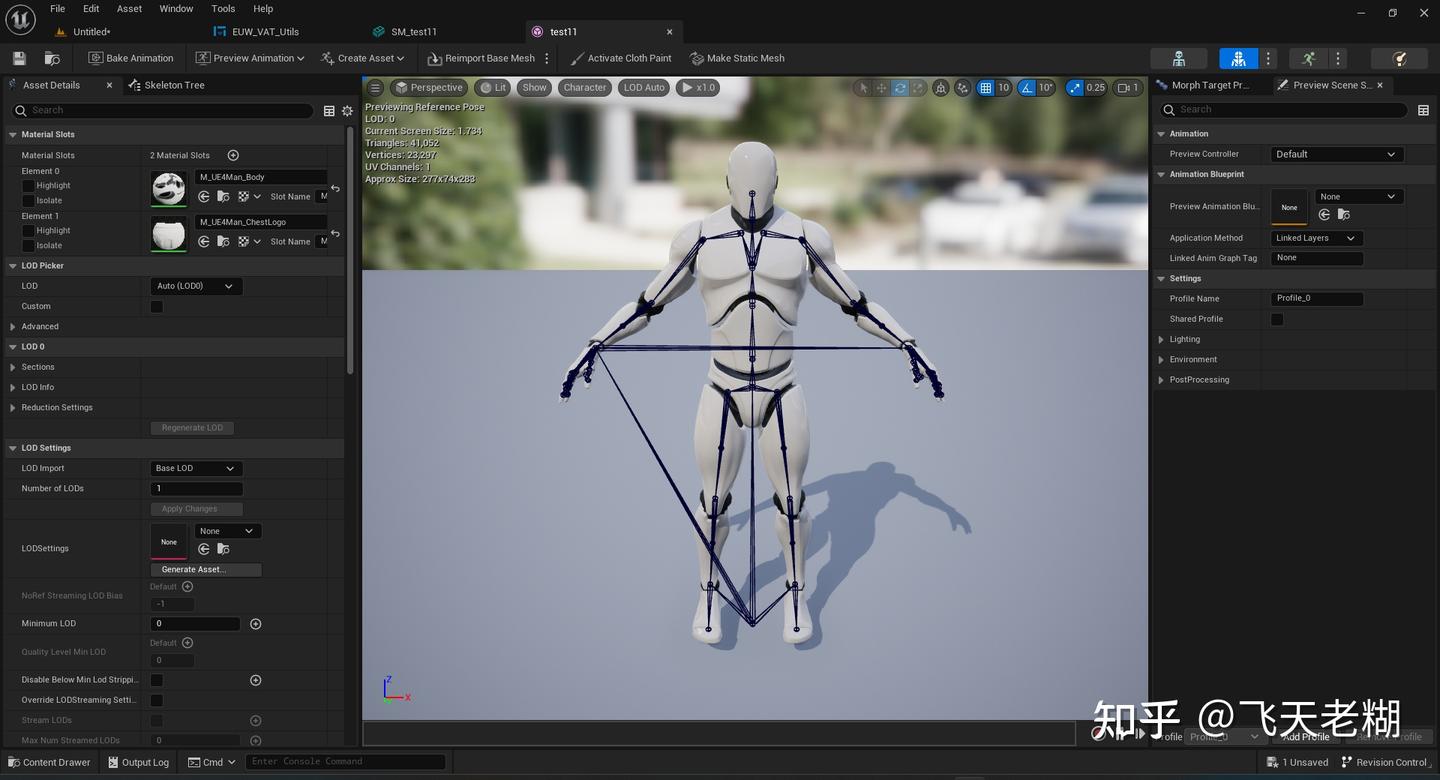Click the Generate Asset button
1440x780 pixels.
(x=205, y=569)
